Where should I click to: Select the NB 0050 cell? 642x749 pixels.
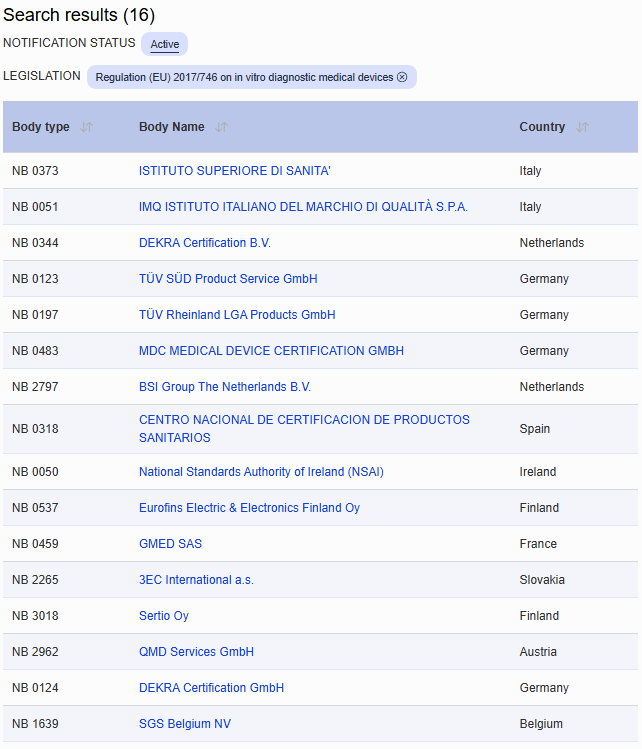coord(35,472)
